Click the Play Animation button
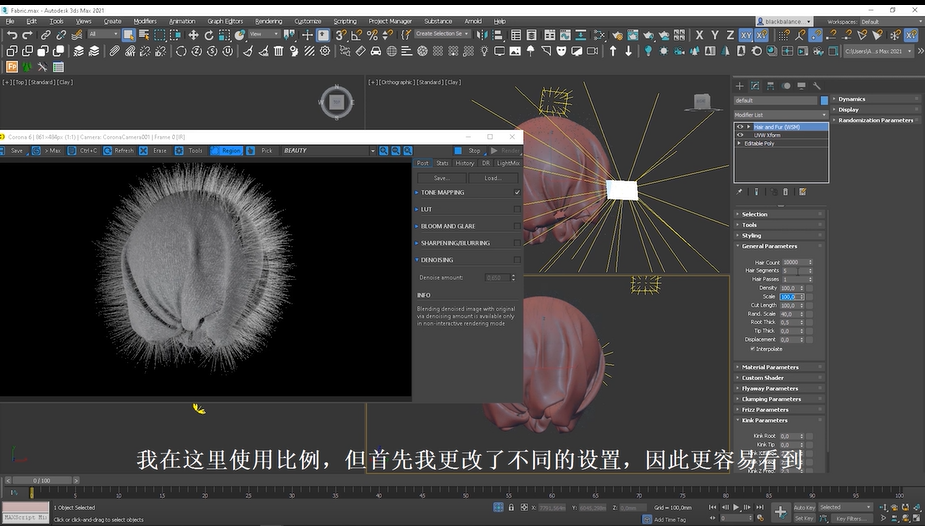 [736, 507]
